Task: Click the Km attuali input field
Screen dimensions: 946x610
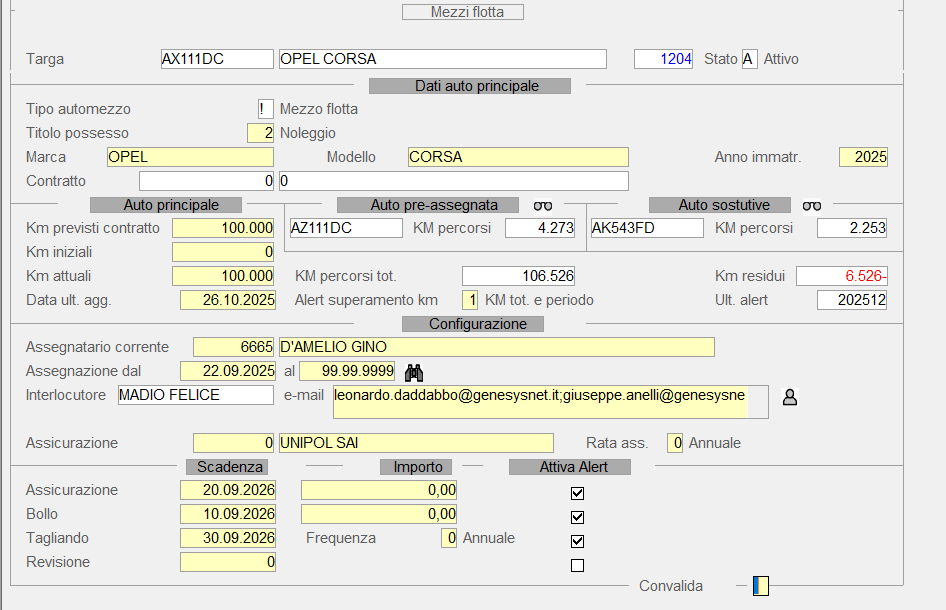Action: 224,276
